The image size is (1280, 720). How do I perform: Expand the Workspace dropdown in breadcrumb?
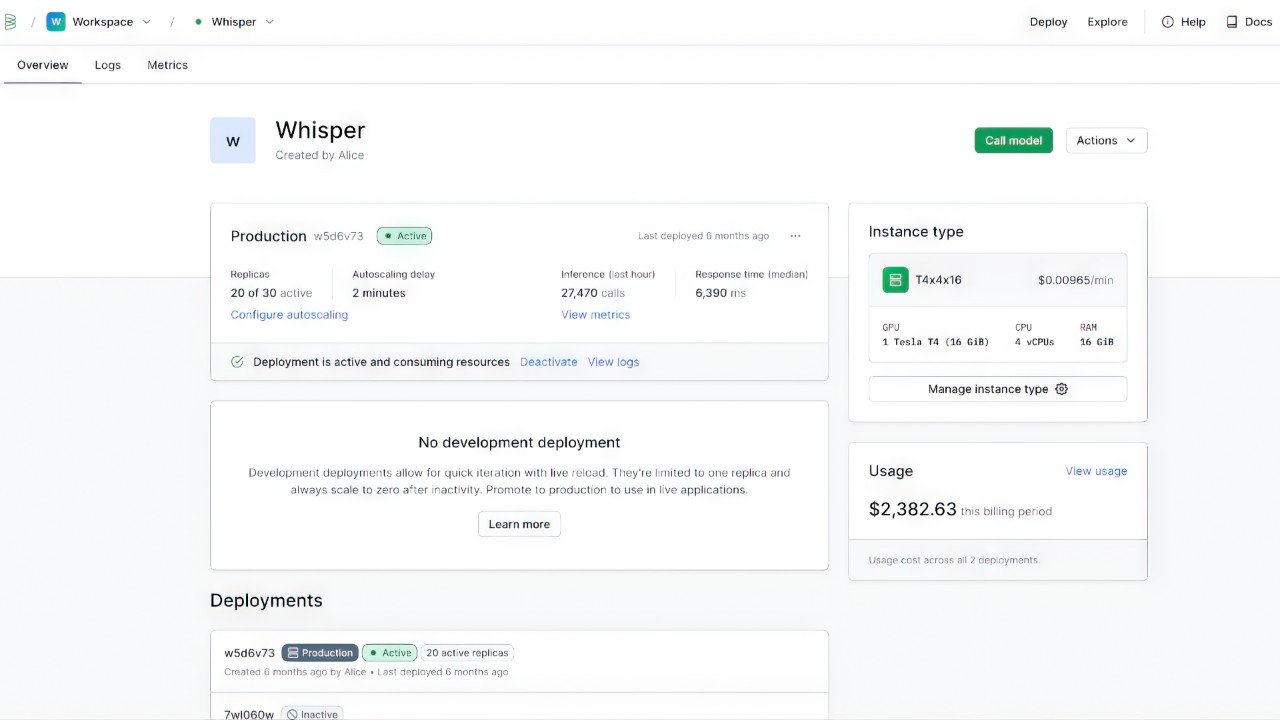click(146, 21)
